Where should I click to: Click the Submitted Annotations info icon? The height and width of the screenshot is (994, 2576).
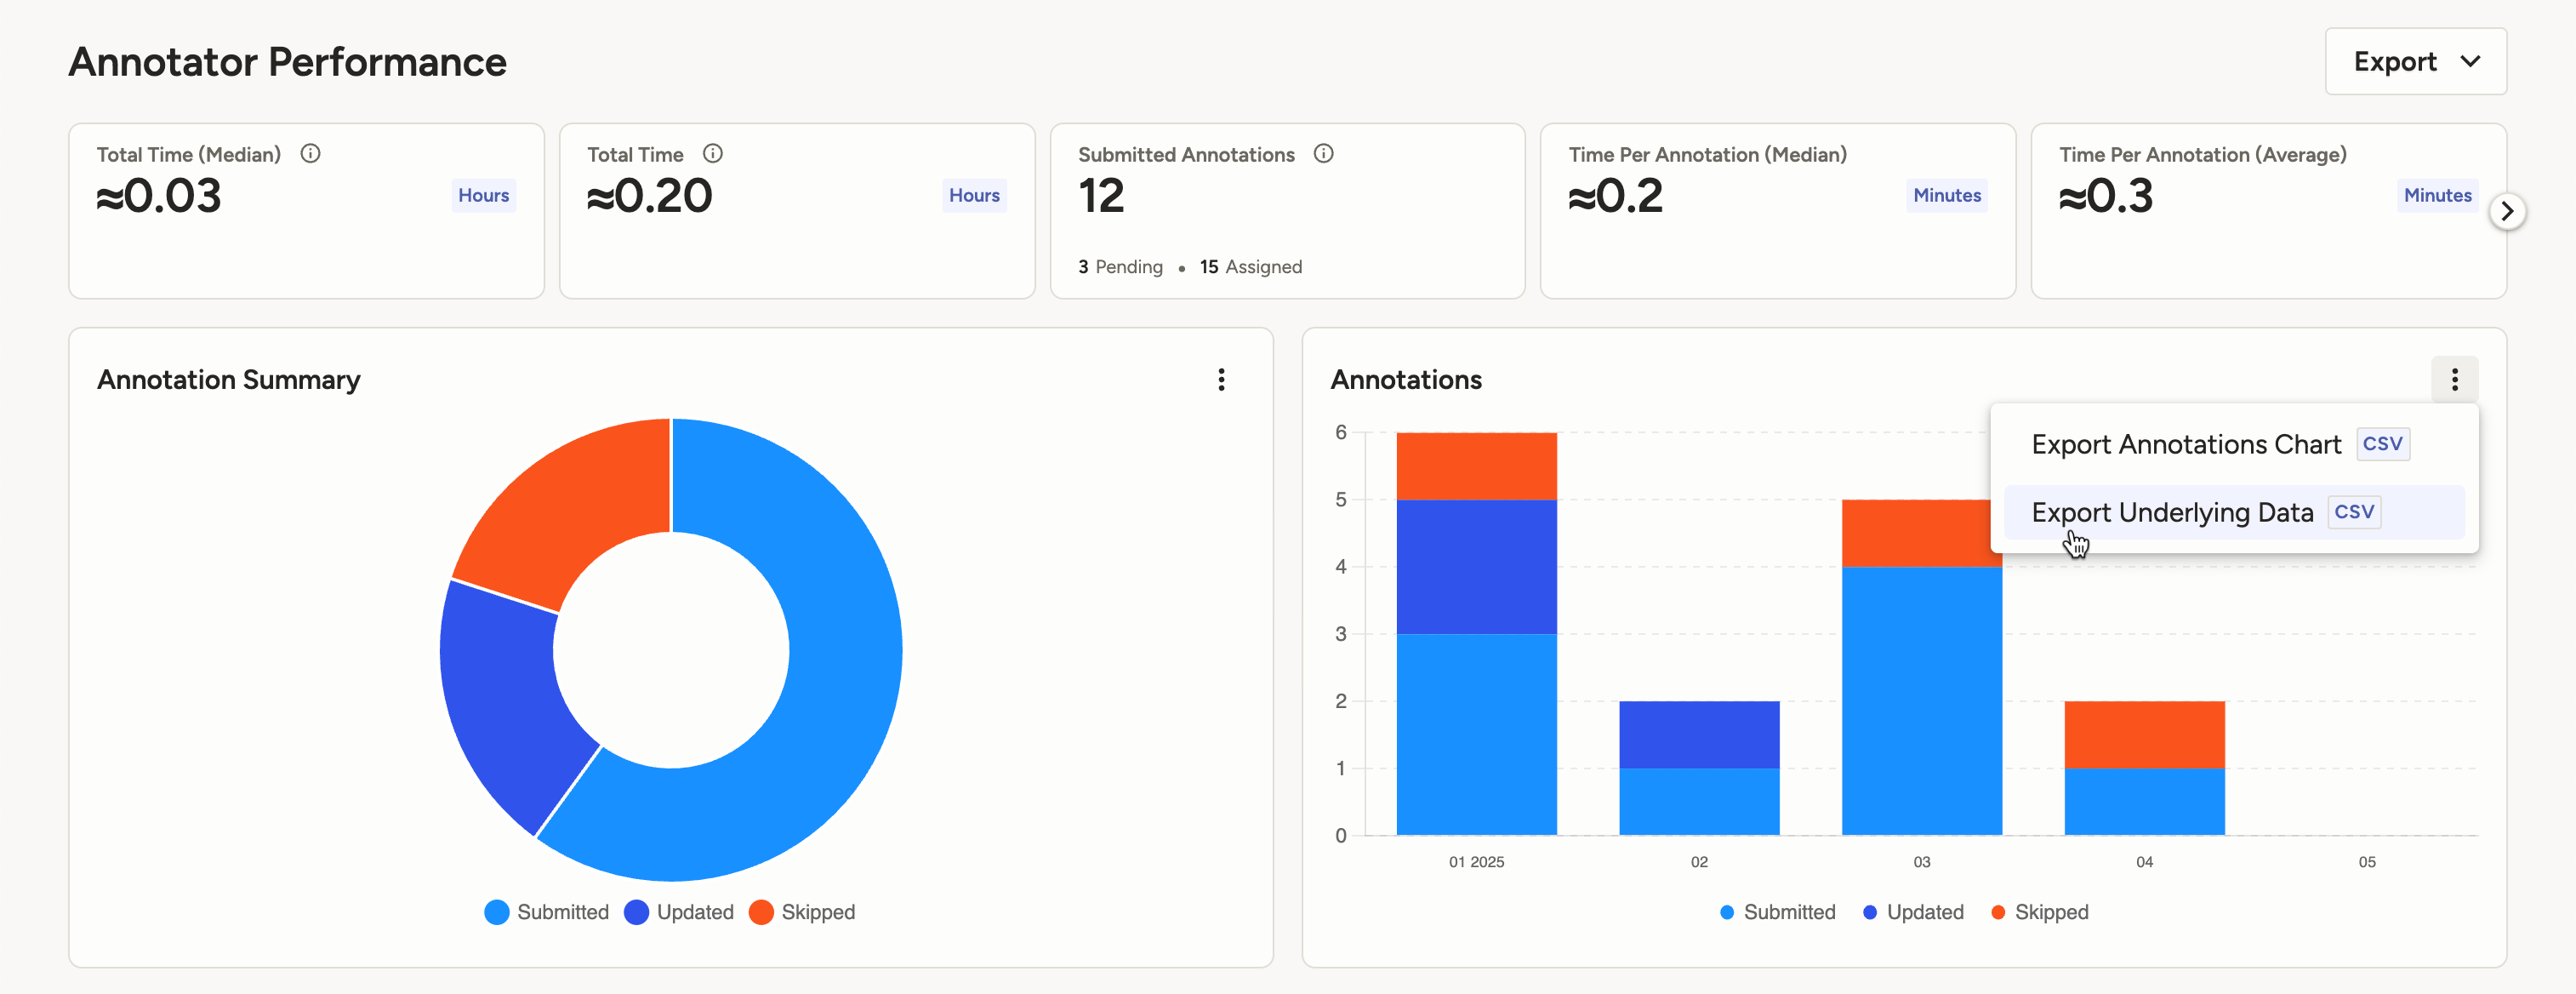click(x=1323, y=153)
